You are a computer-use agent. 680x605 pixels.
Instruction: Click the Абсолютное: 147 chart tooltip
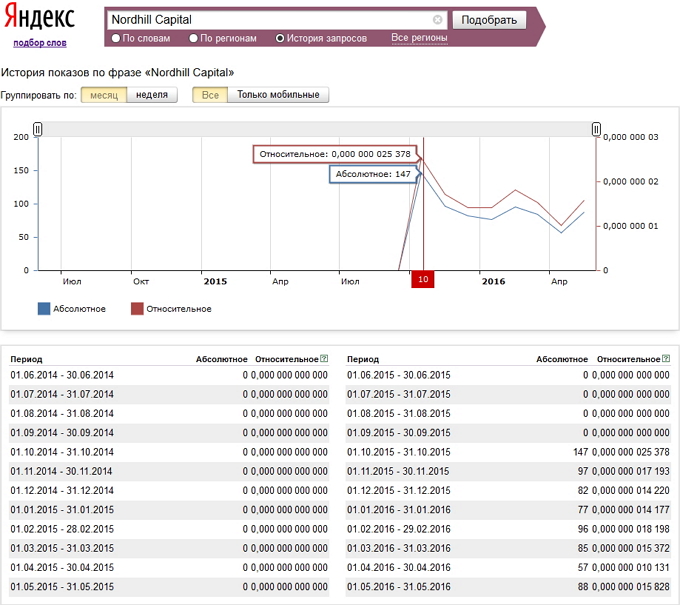[373, 174]
